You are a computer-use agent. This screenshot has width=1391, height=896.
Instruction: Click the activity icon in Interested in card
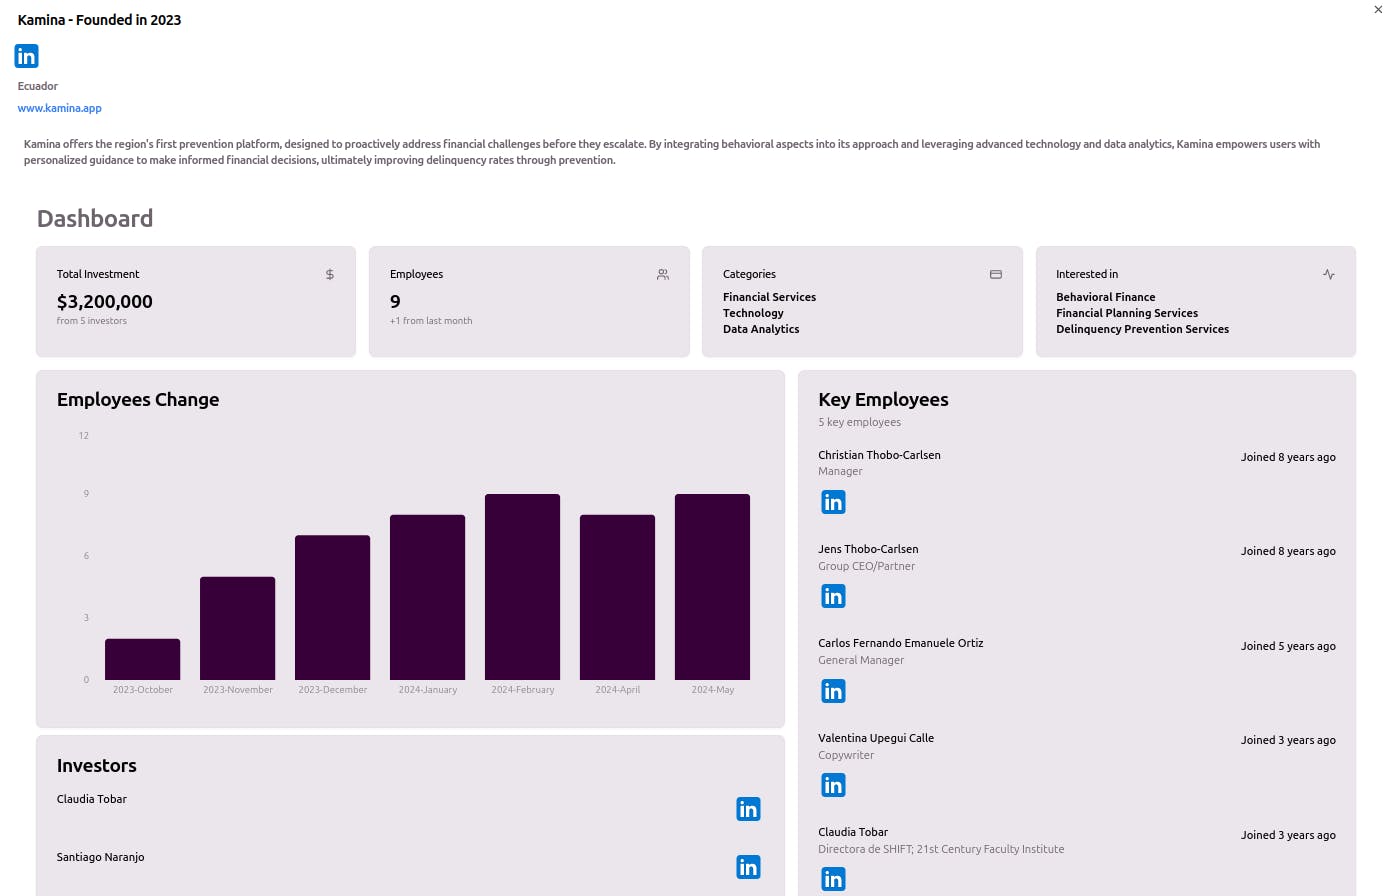pos(1329,274)
